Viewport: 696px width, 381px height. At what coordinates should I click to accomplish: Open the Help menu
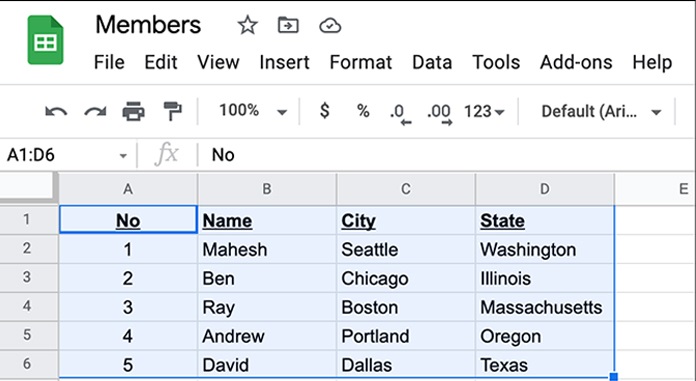[x=652, y=62]
